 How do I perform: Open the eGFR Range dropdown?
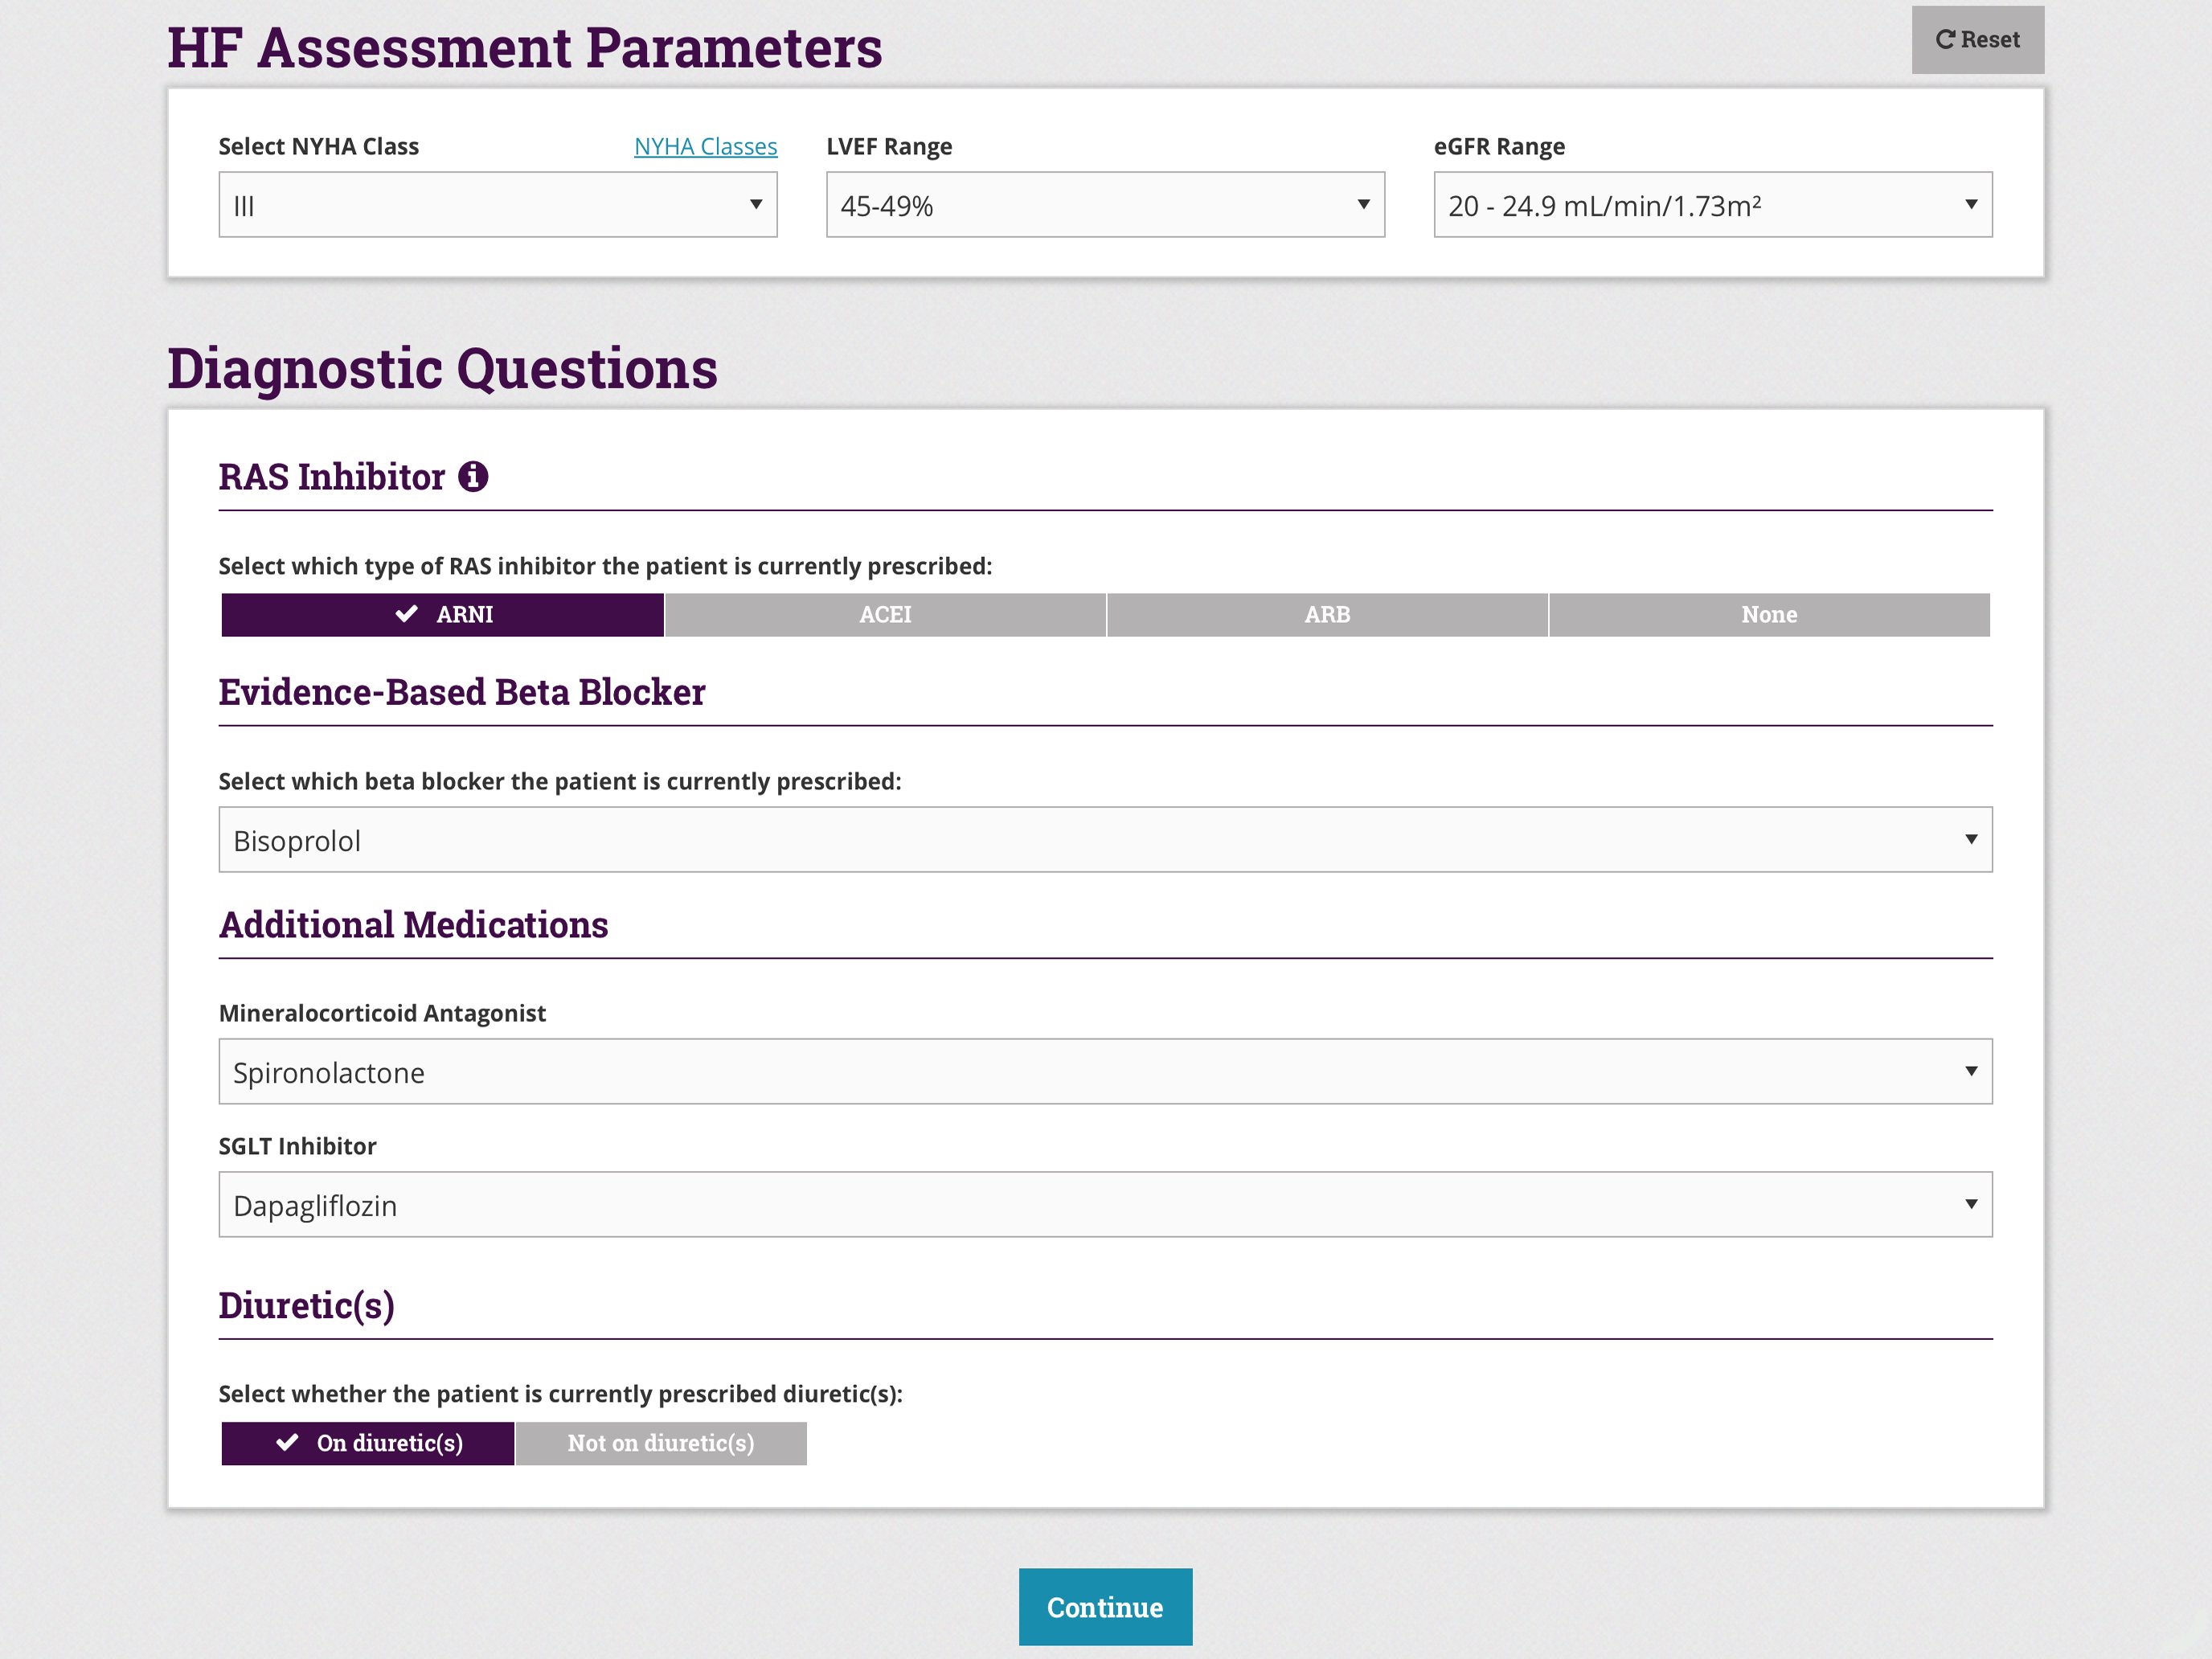(1712, 205)
